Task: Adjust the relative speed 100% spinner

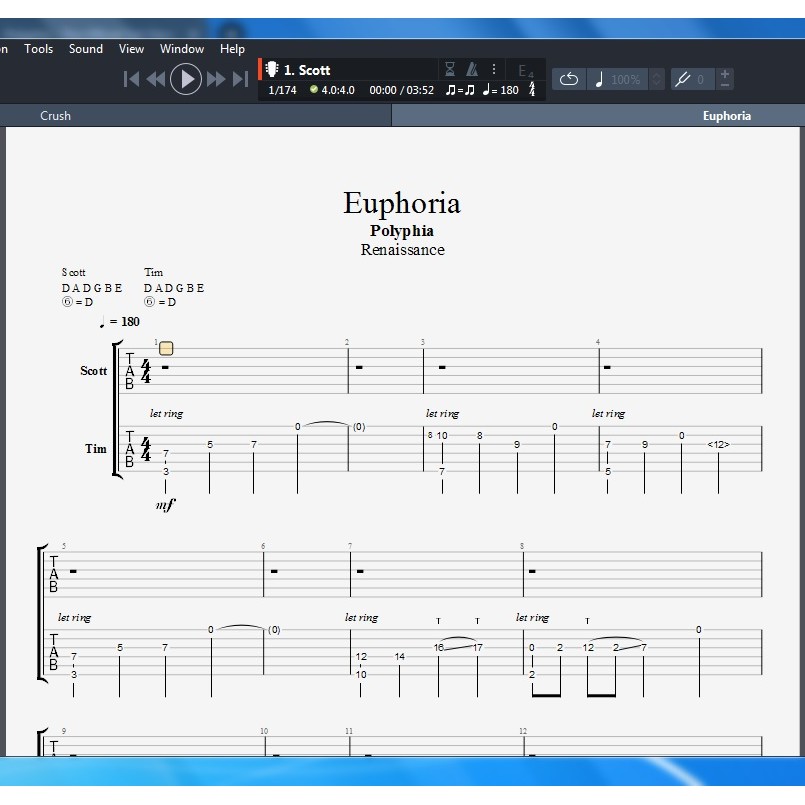Action: click(x=657, y=79)
